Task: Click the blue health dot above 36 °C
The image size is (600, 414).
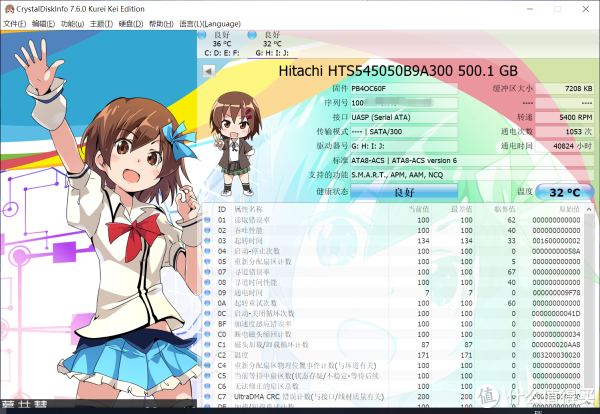Action: pos(202,35)
